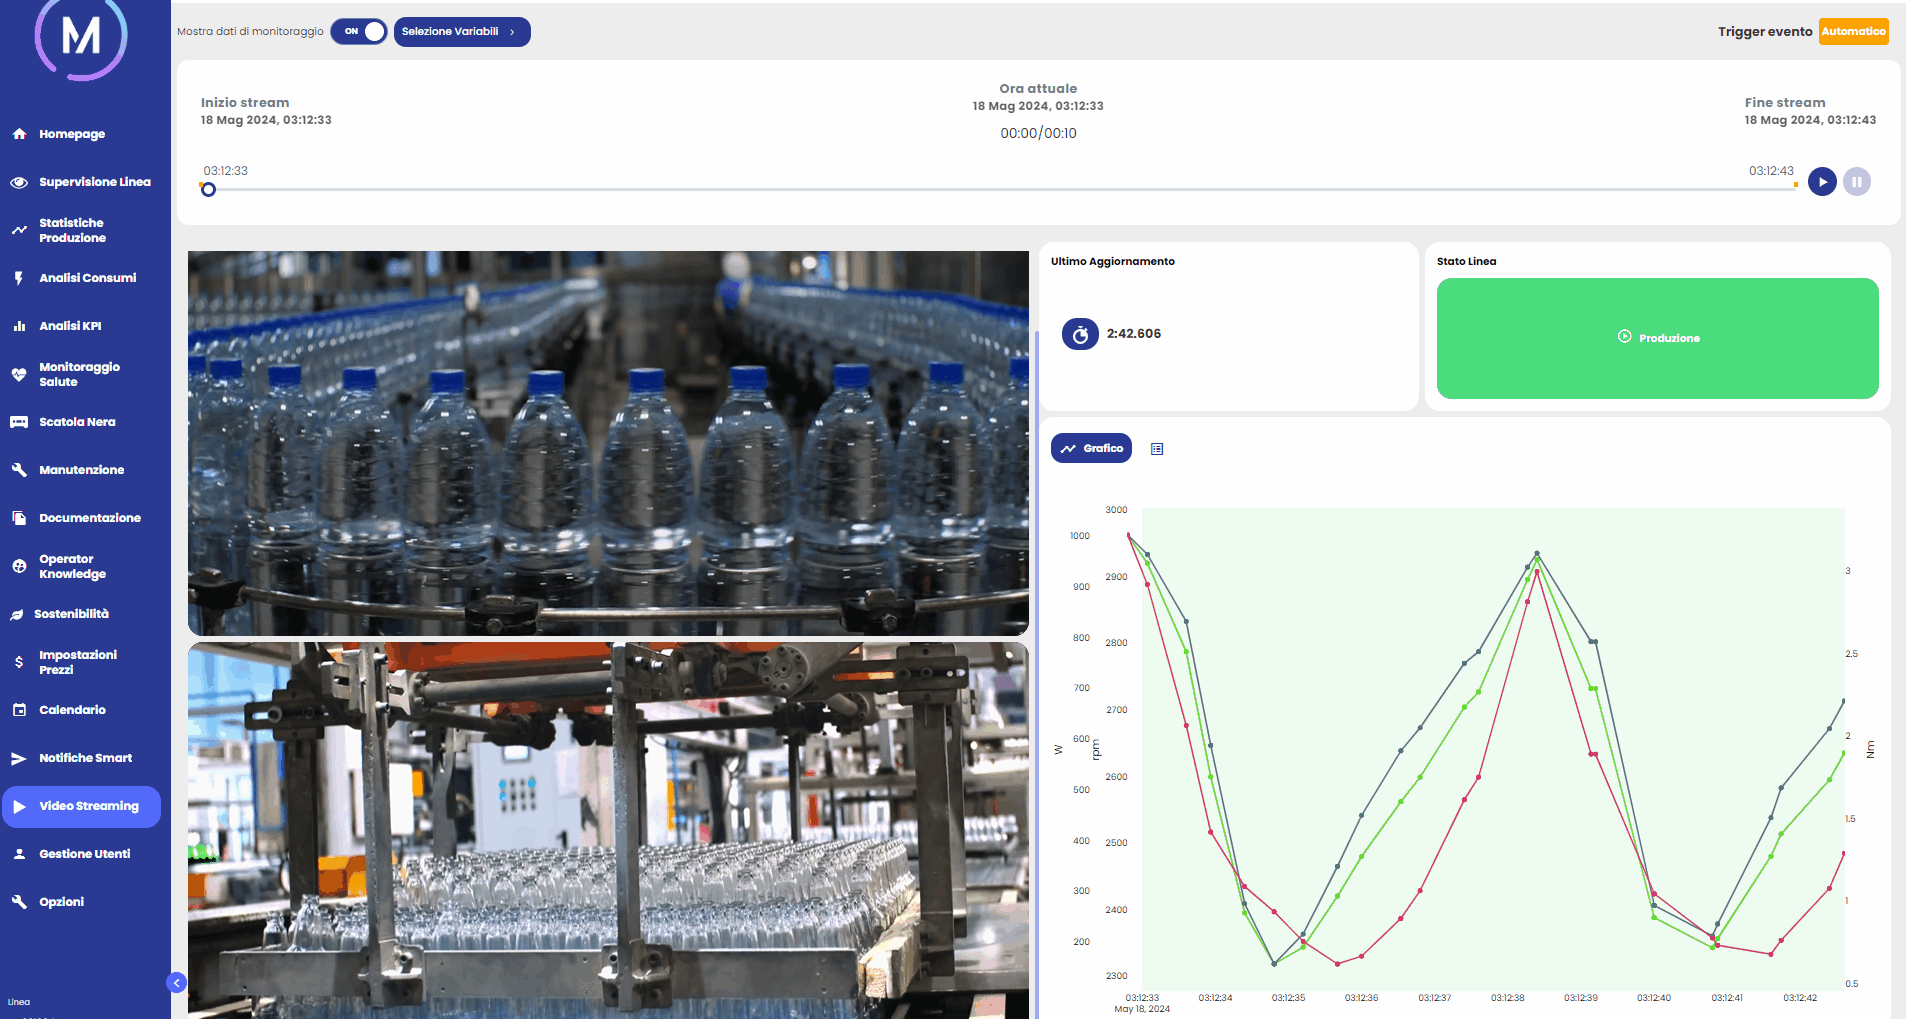Click the Ora attuale heading

click(1038, 88)
